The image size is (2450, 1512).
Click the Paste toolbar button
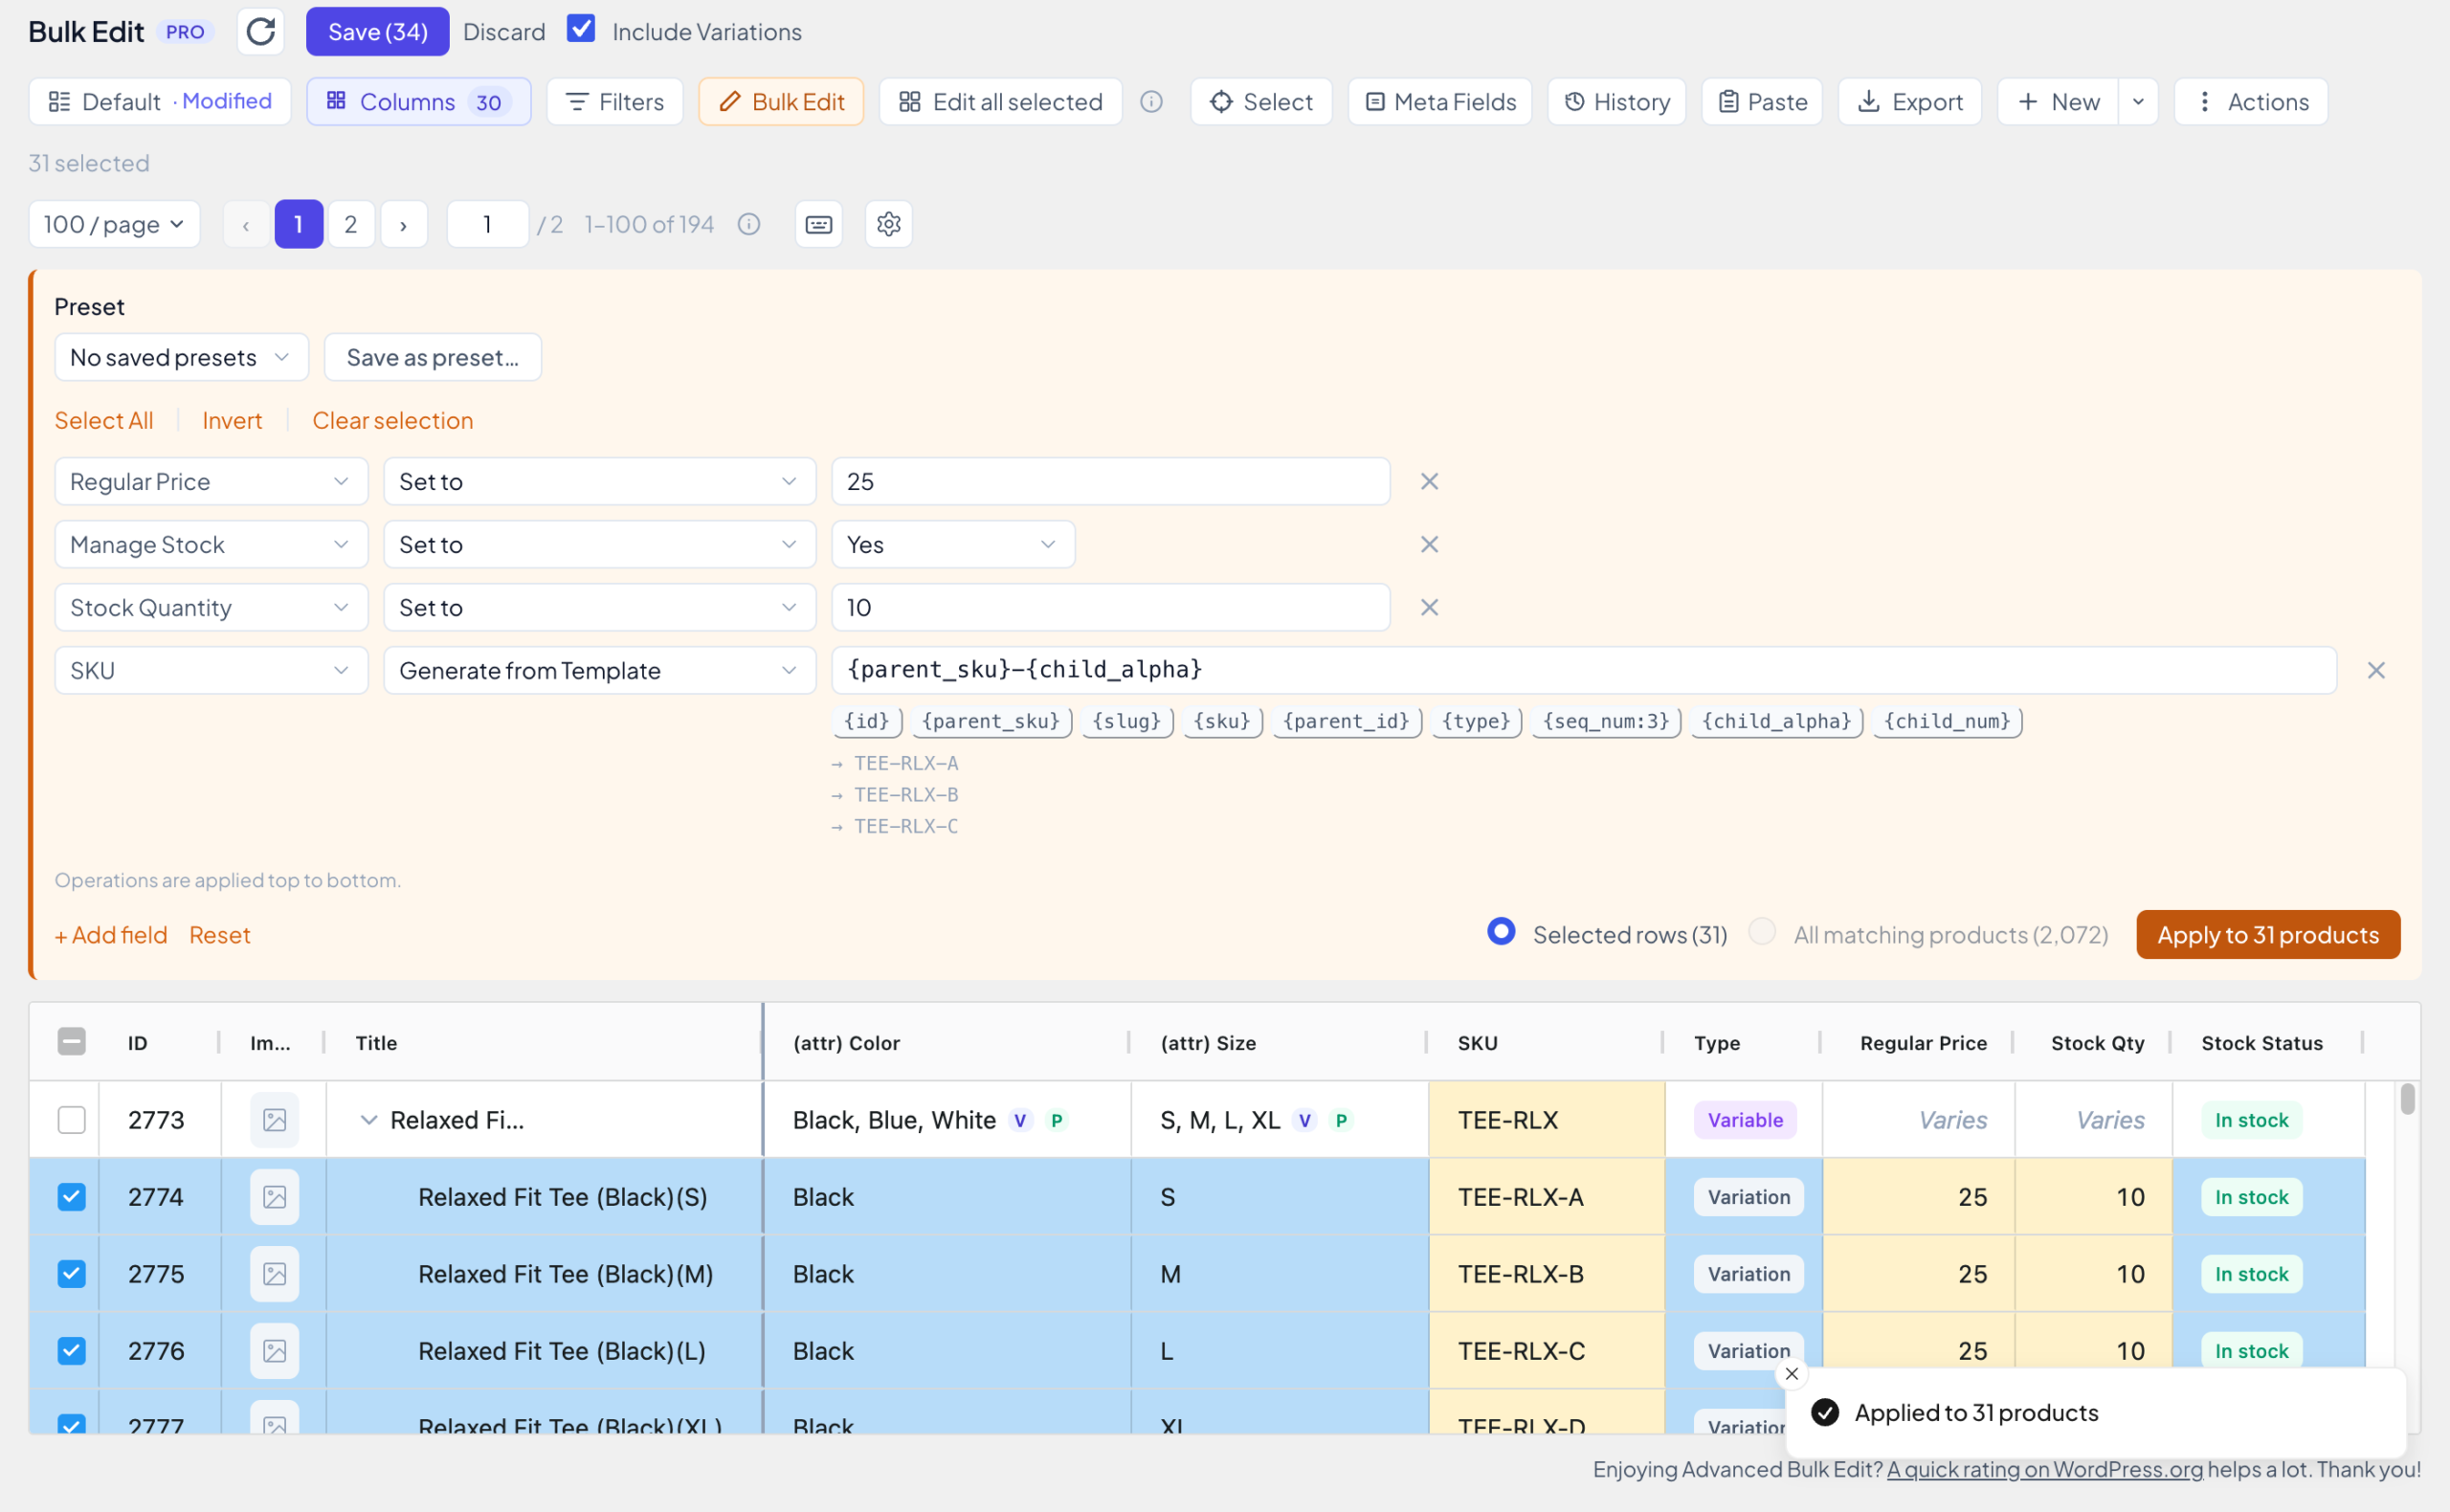(1762, 102)
